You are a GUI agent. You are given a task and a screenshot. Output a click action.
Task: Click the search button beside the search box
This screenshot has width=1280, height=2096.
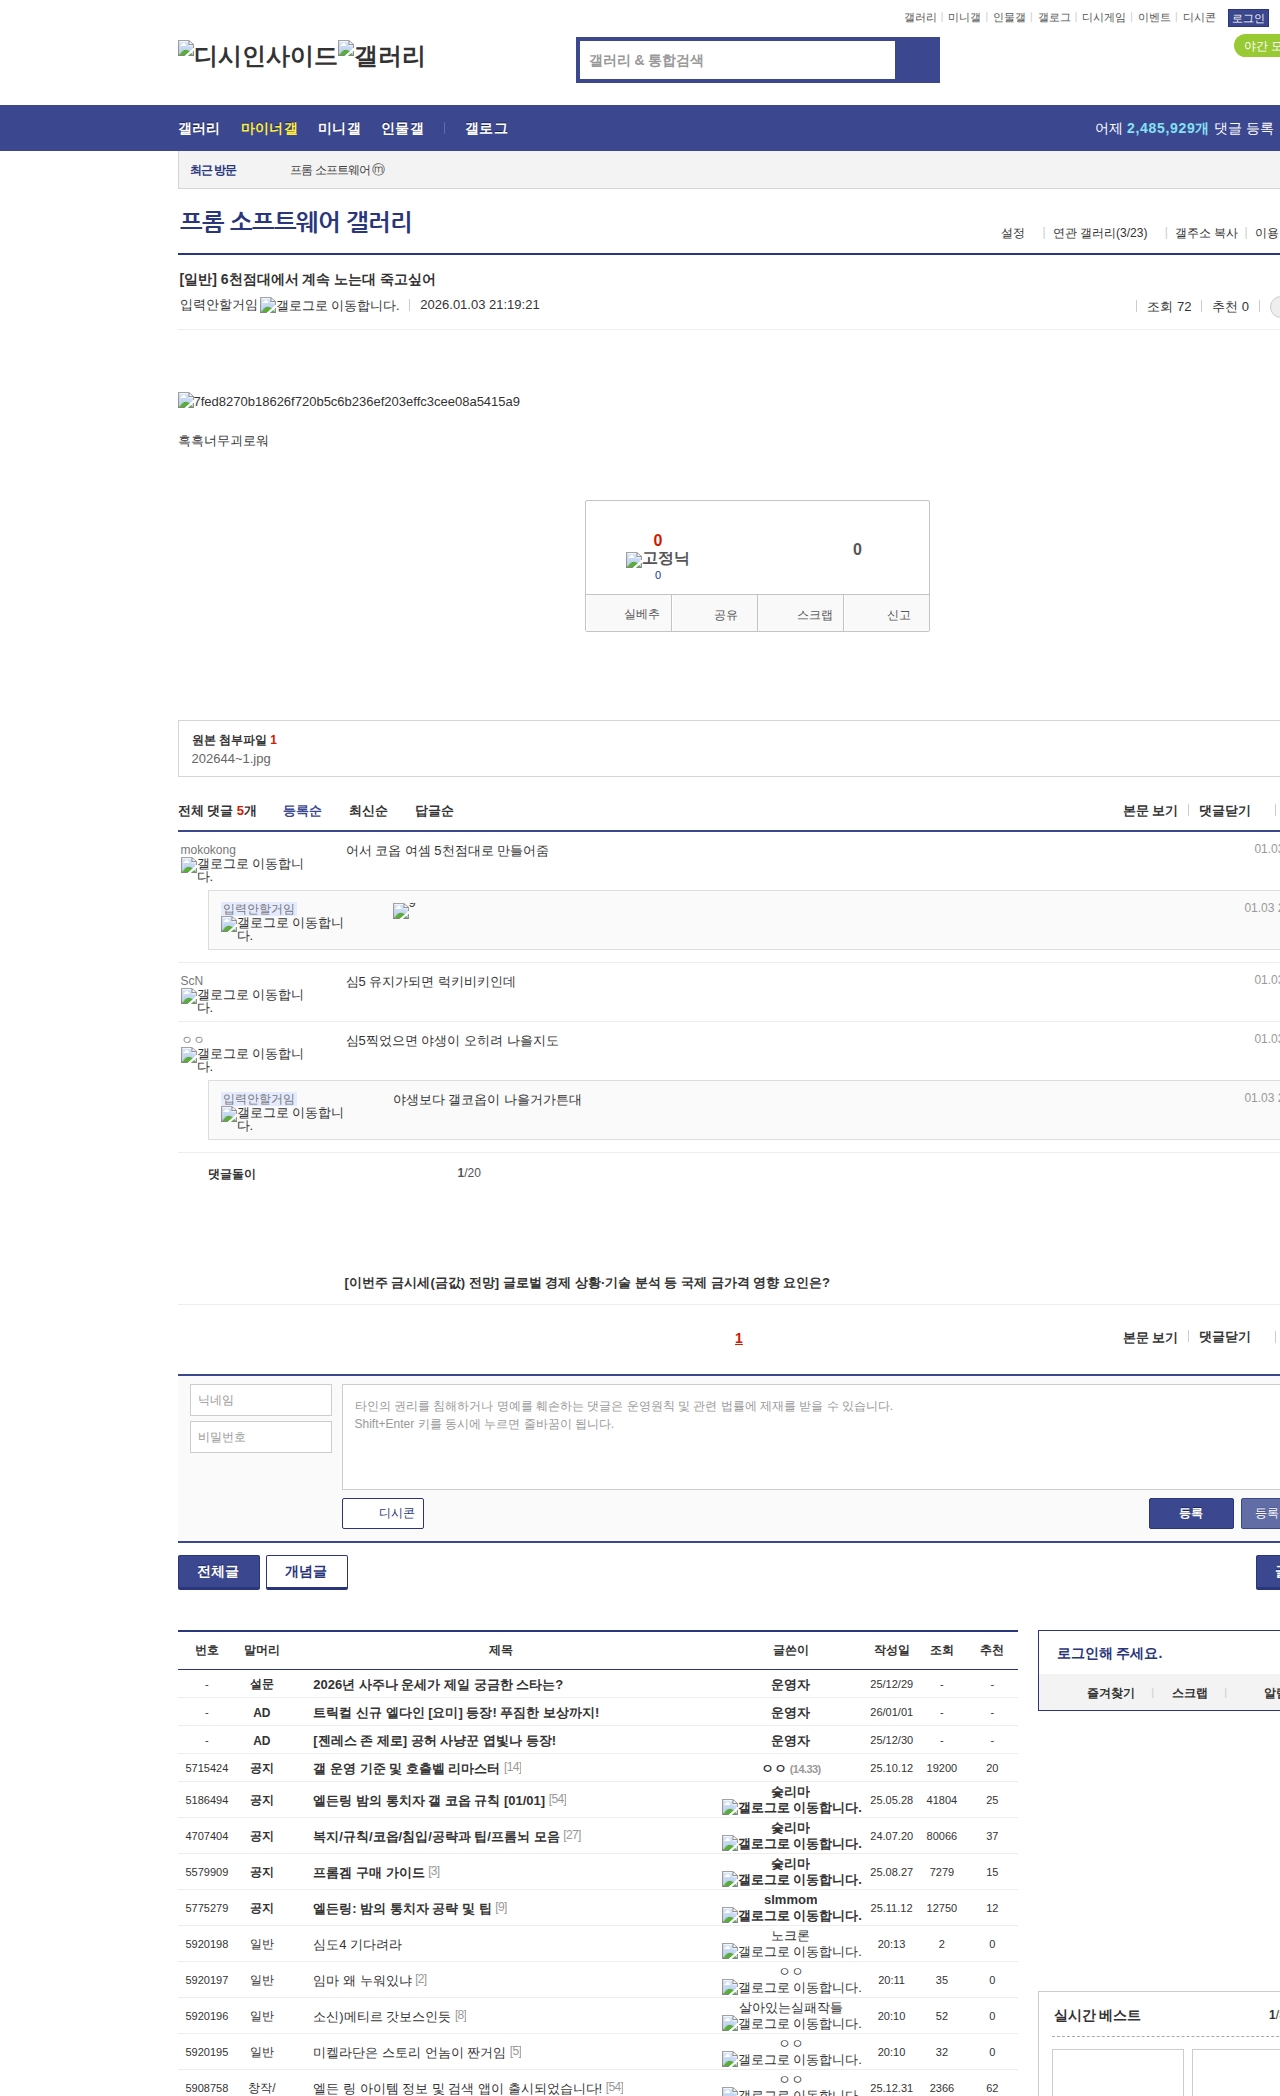point(917,60)
